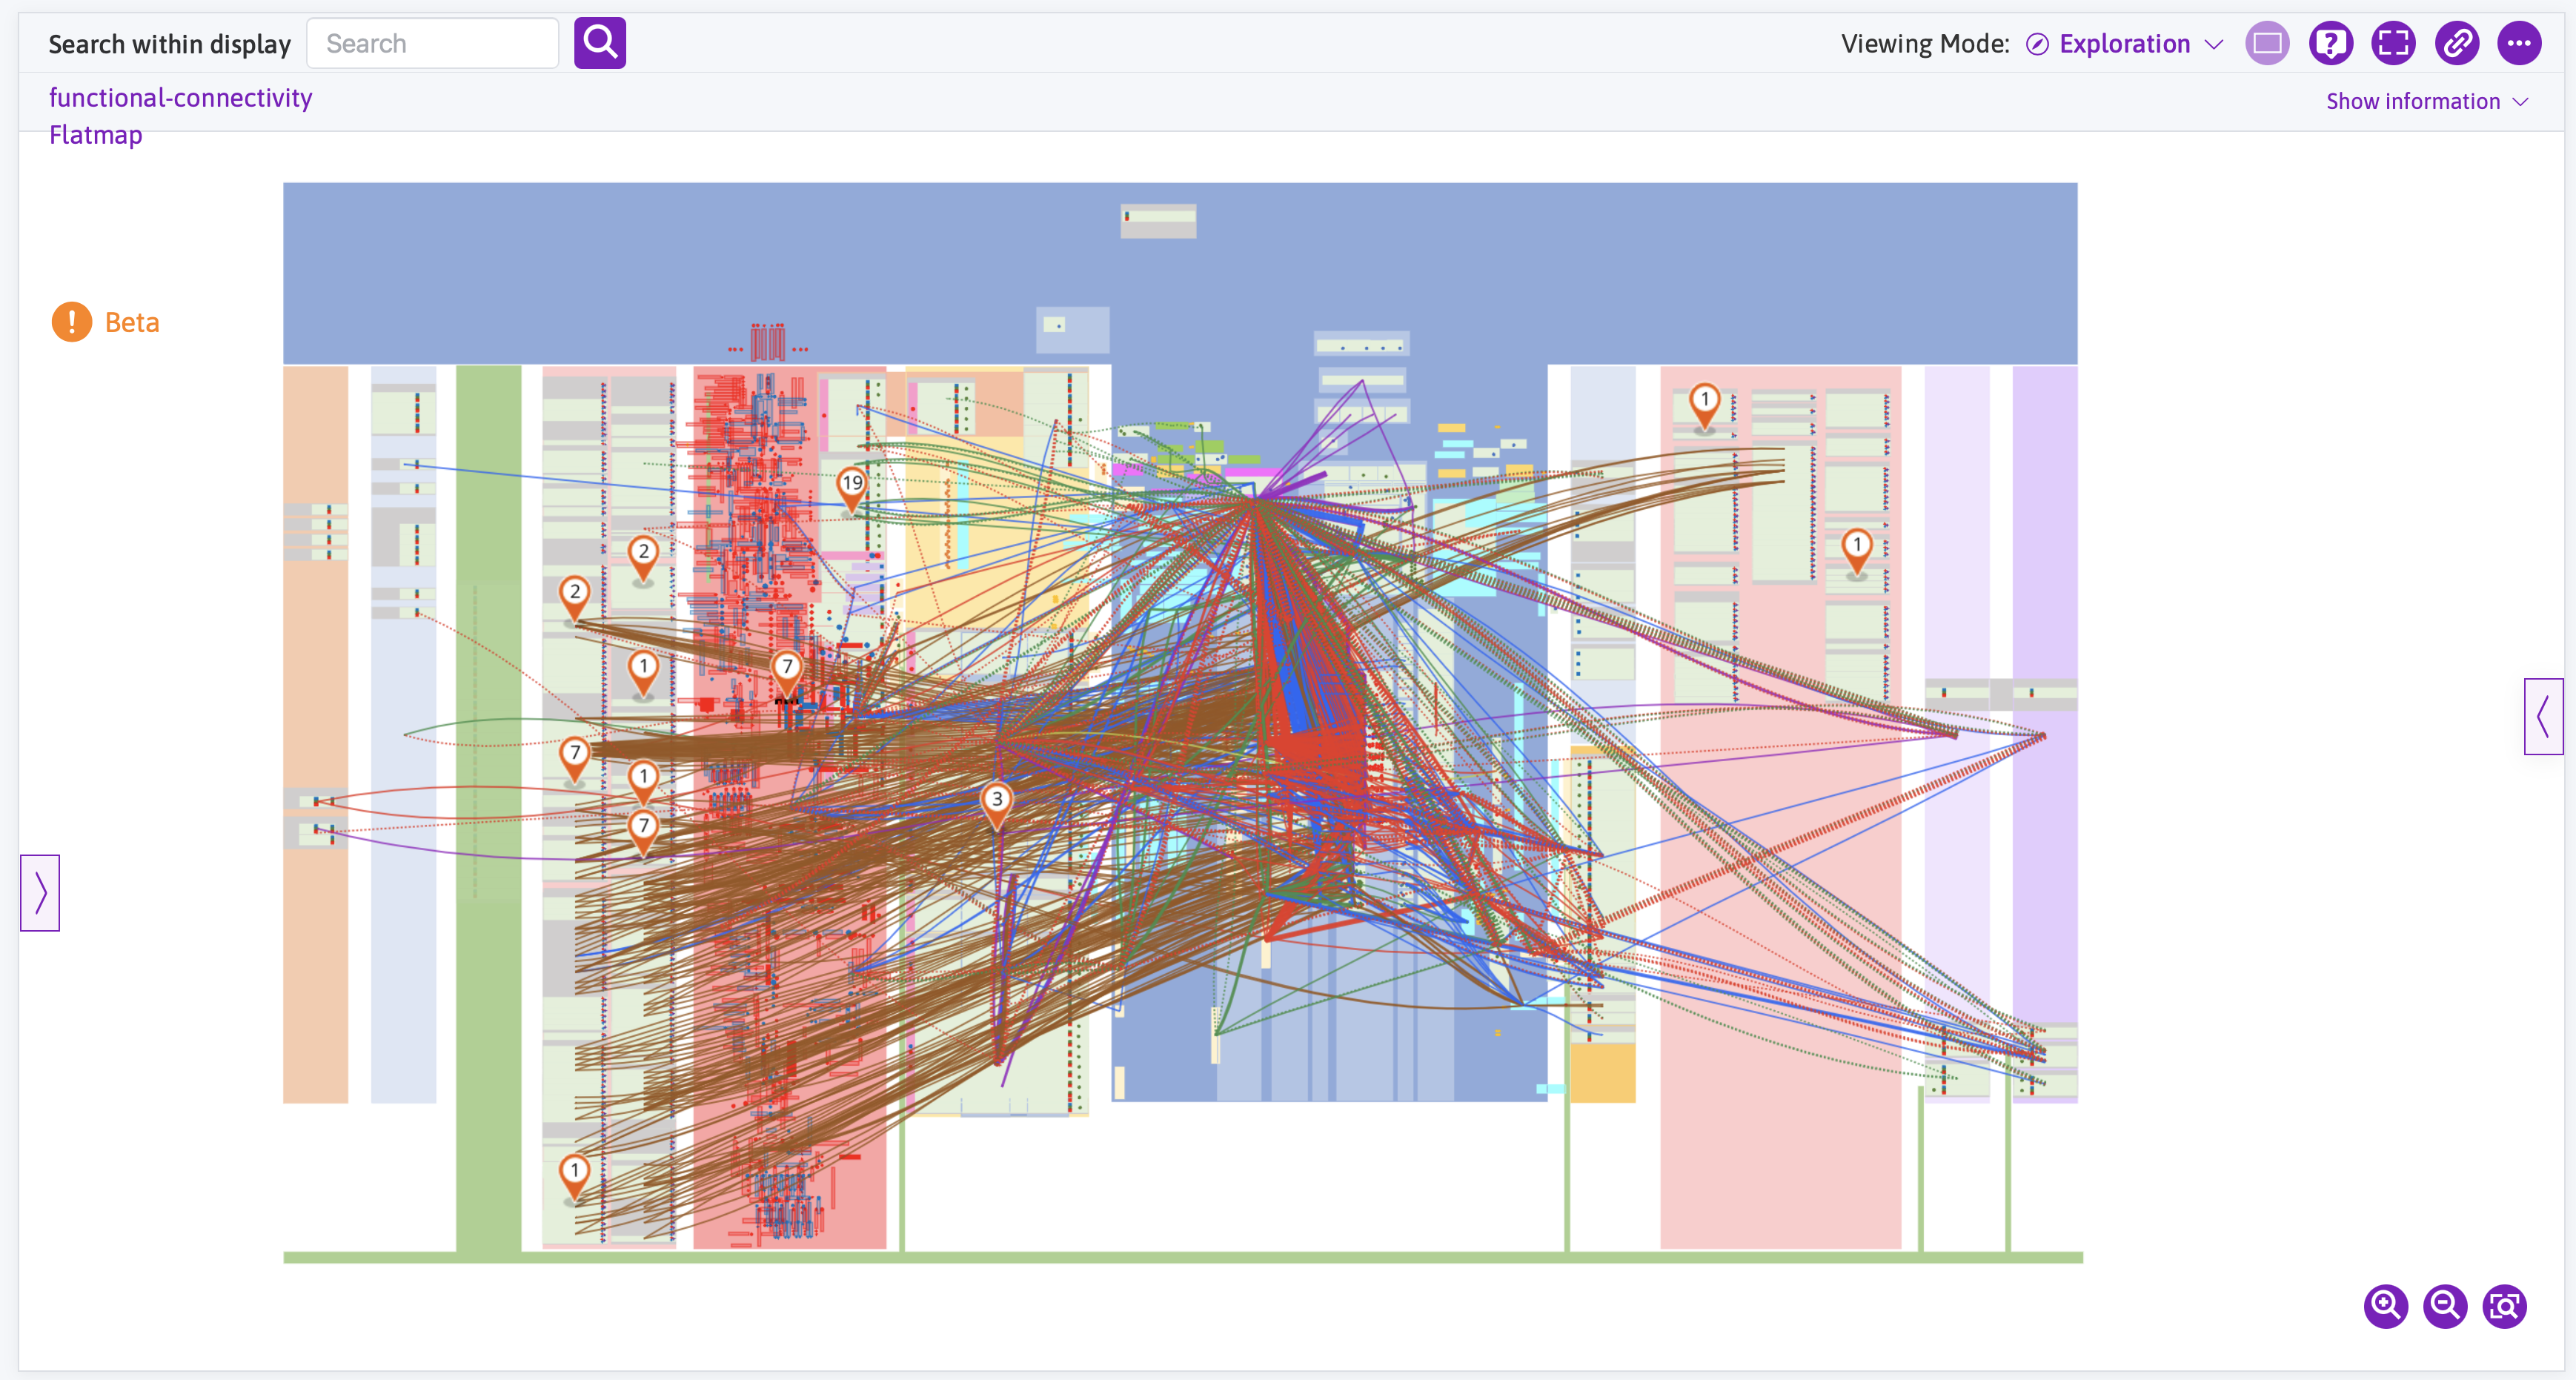
Task: Click the reset view fit icon
Action: click(x=2504, y=1306)
